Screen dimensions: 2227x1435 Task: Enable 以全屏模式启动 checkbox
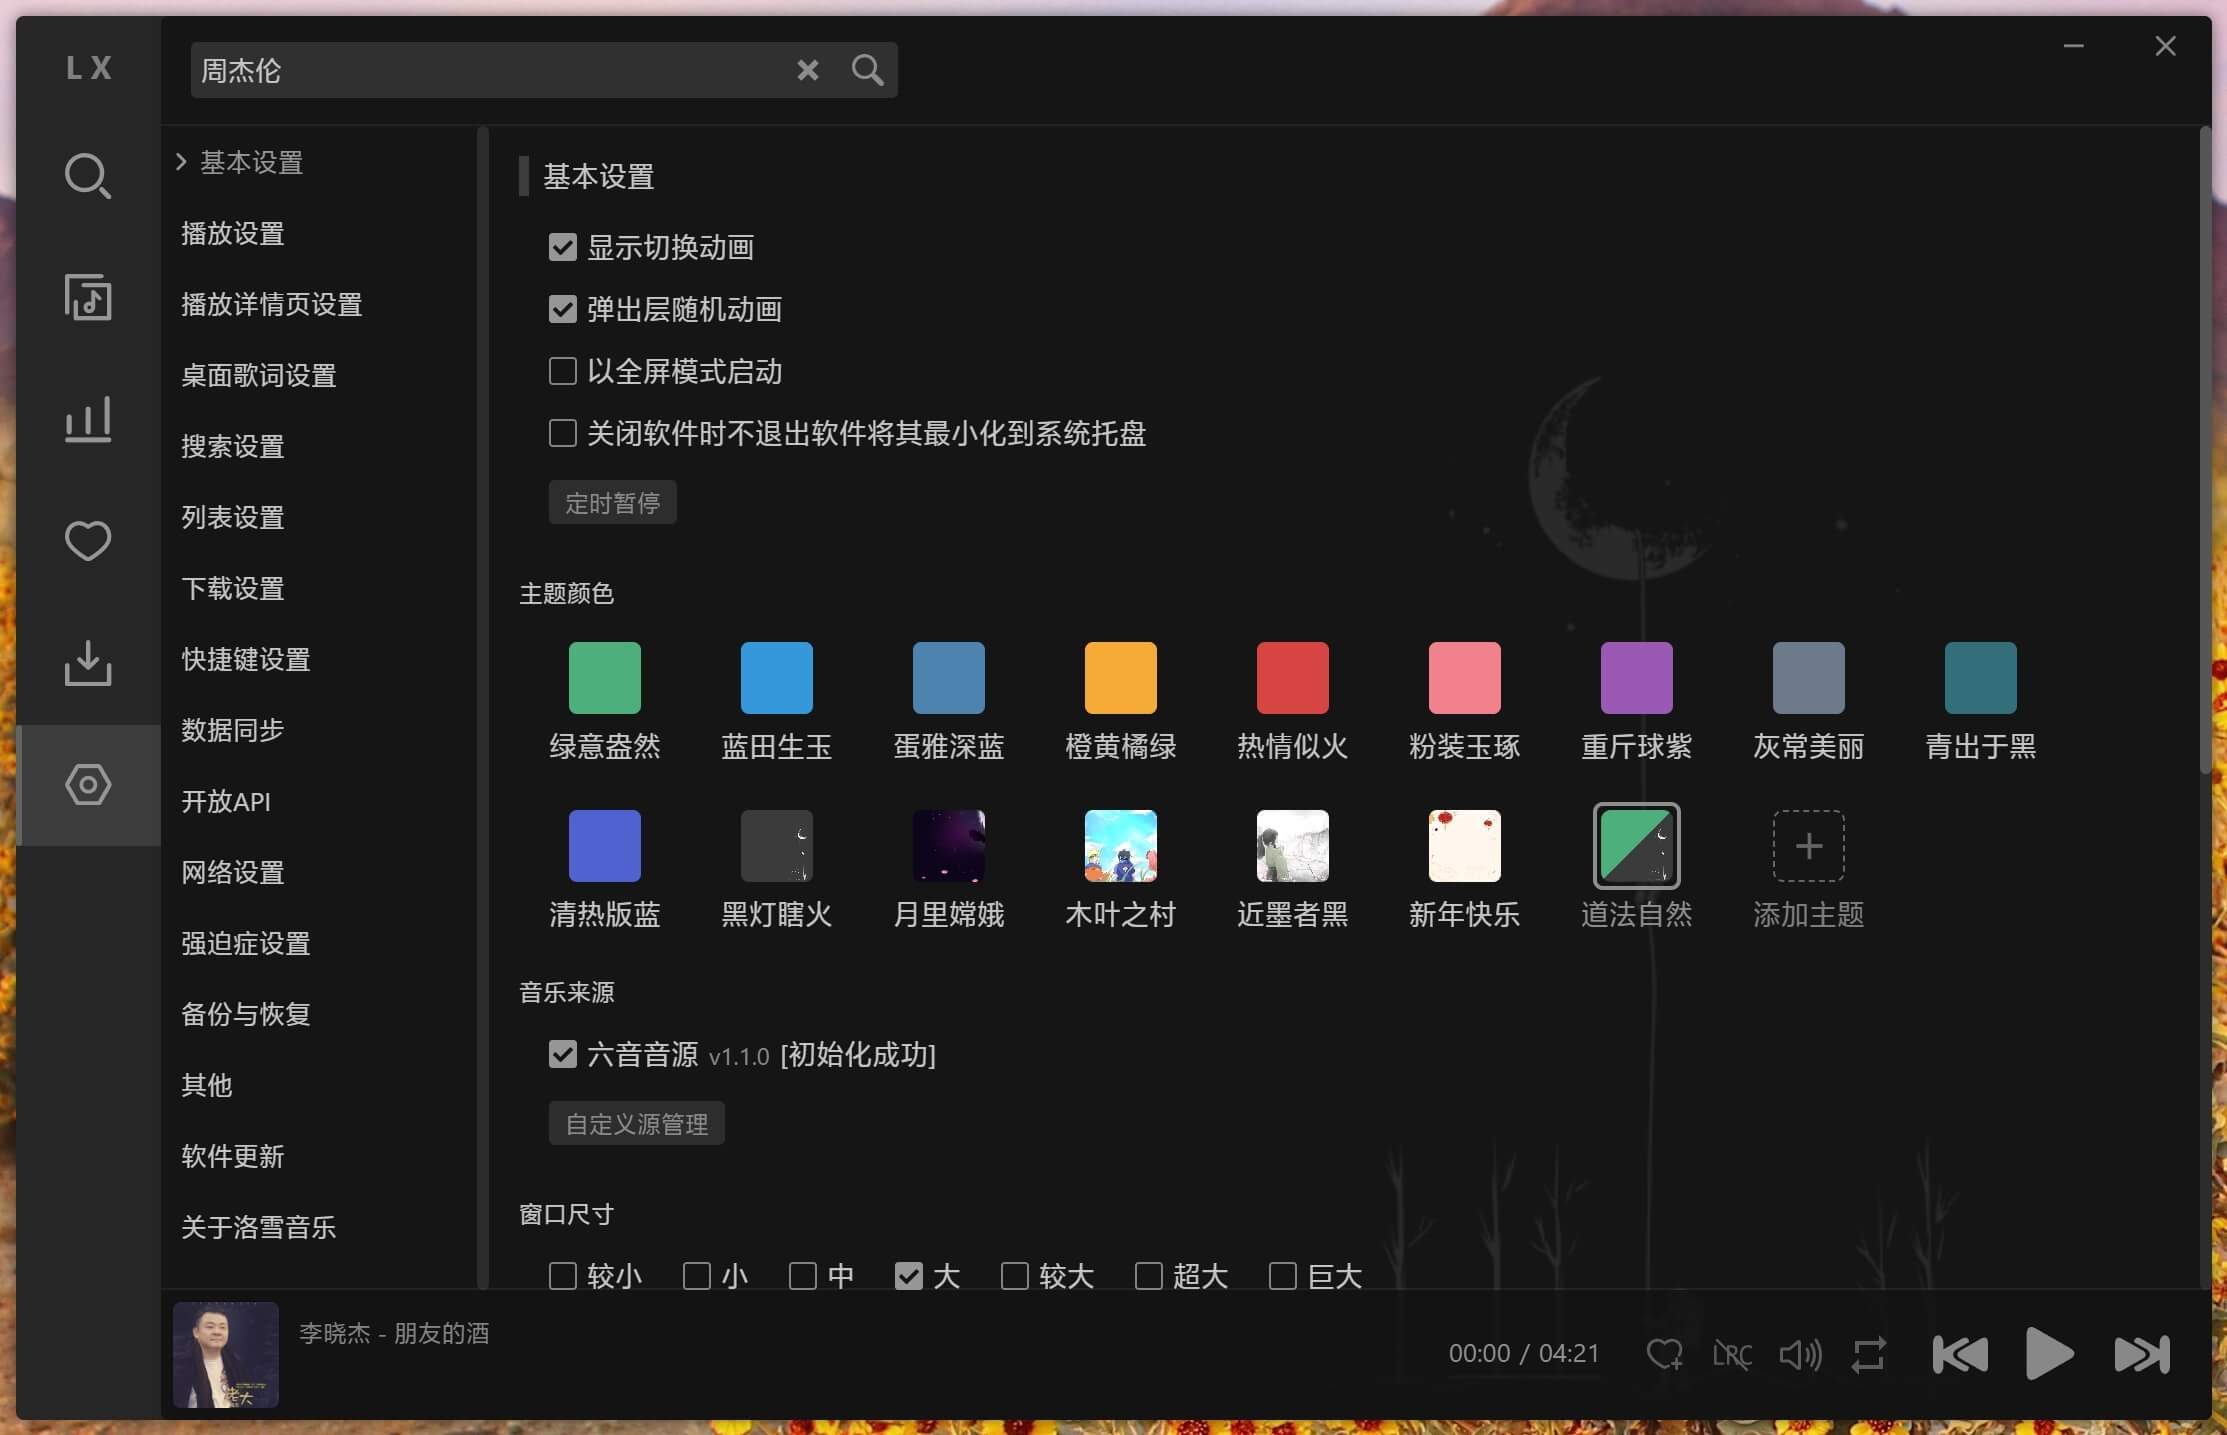point(563,371)
